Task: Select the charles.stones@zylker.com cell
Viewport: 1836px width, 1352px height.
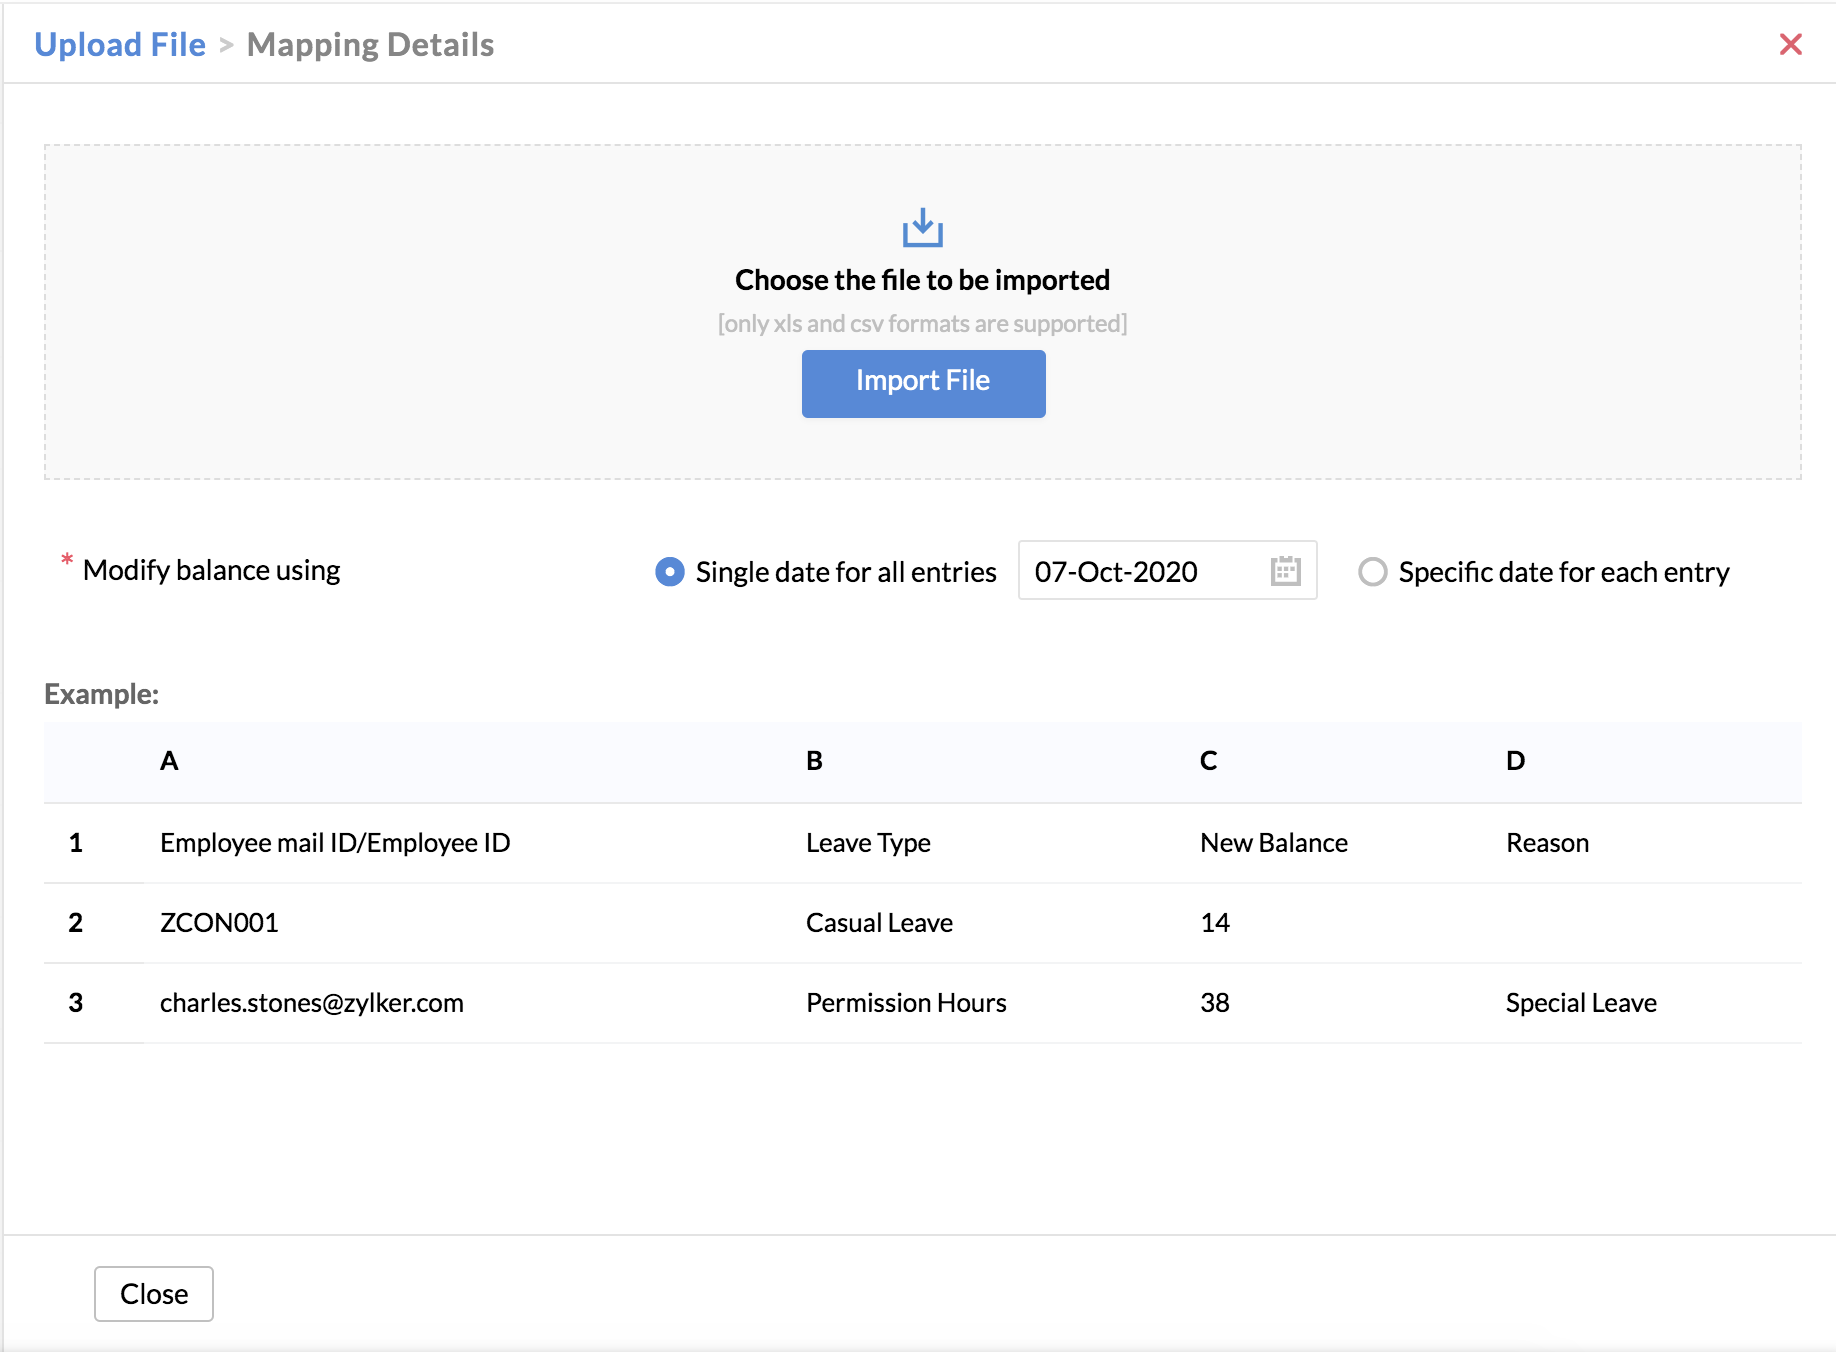Action: (x=311, y=1003)
